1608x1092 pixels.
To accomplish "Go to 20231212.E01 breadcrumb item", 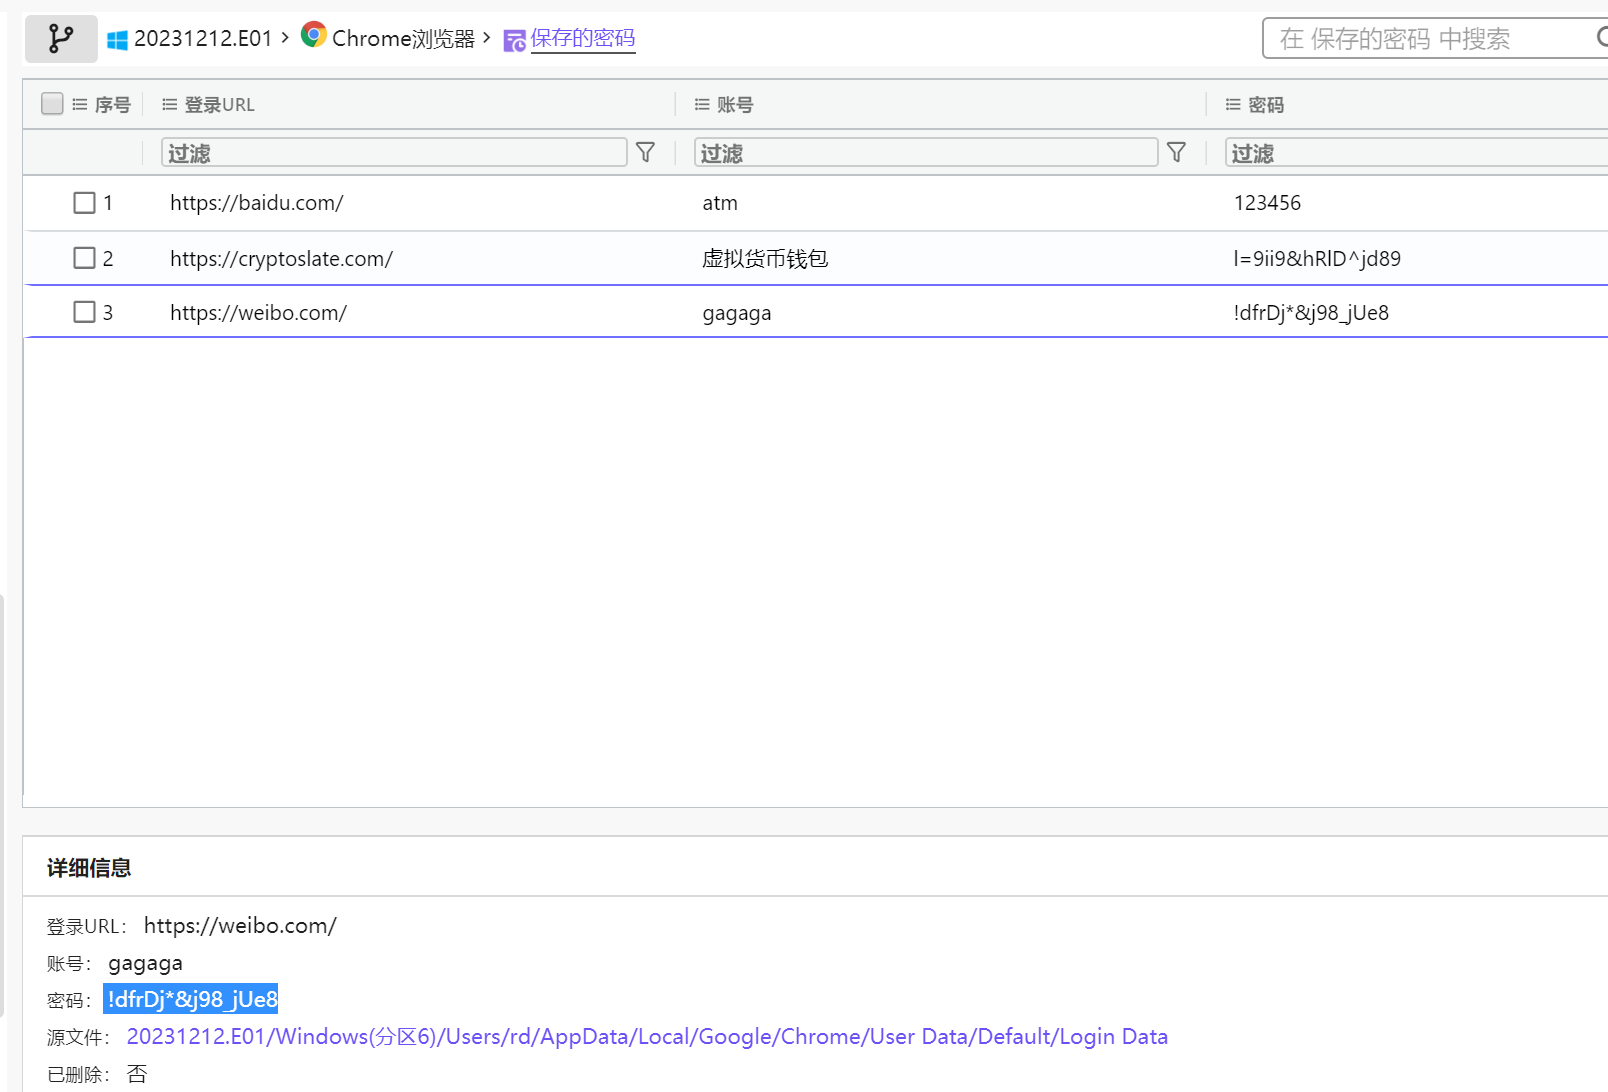I will click(x=203, y=39).
